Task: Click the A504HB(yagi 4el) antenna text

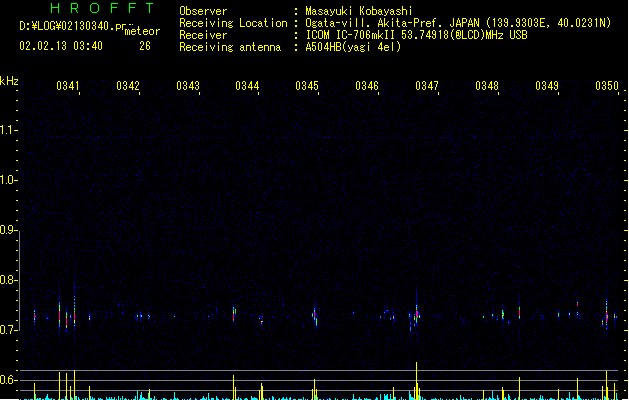Action: point(353,47)
